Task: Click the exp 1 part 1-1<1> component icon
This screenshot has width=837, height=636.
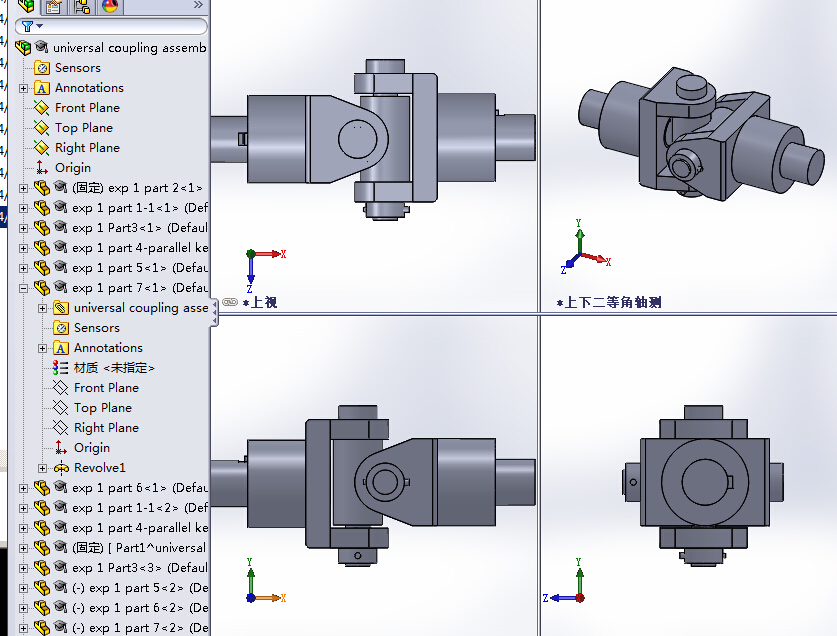Action: pos(42,208)
